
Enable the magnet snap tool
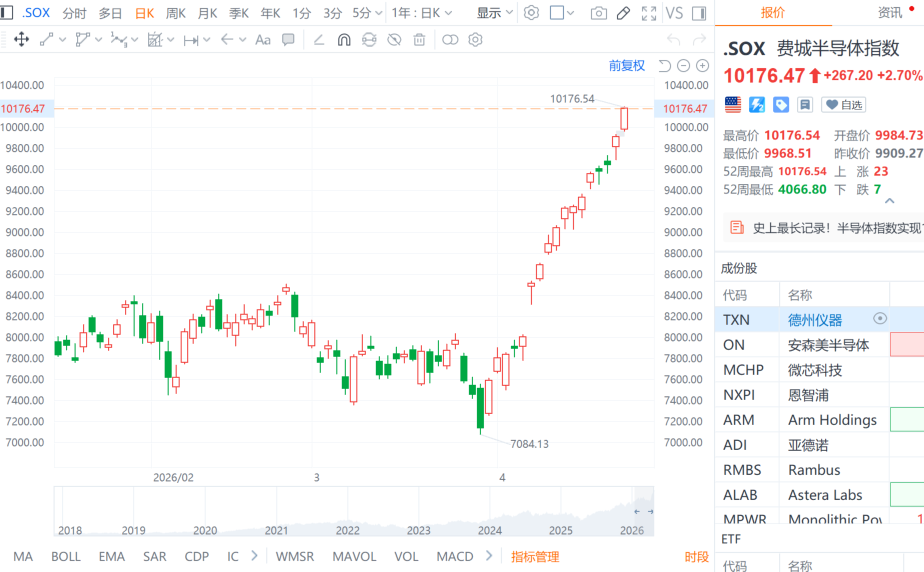pos(344,40)
